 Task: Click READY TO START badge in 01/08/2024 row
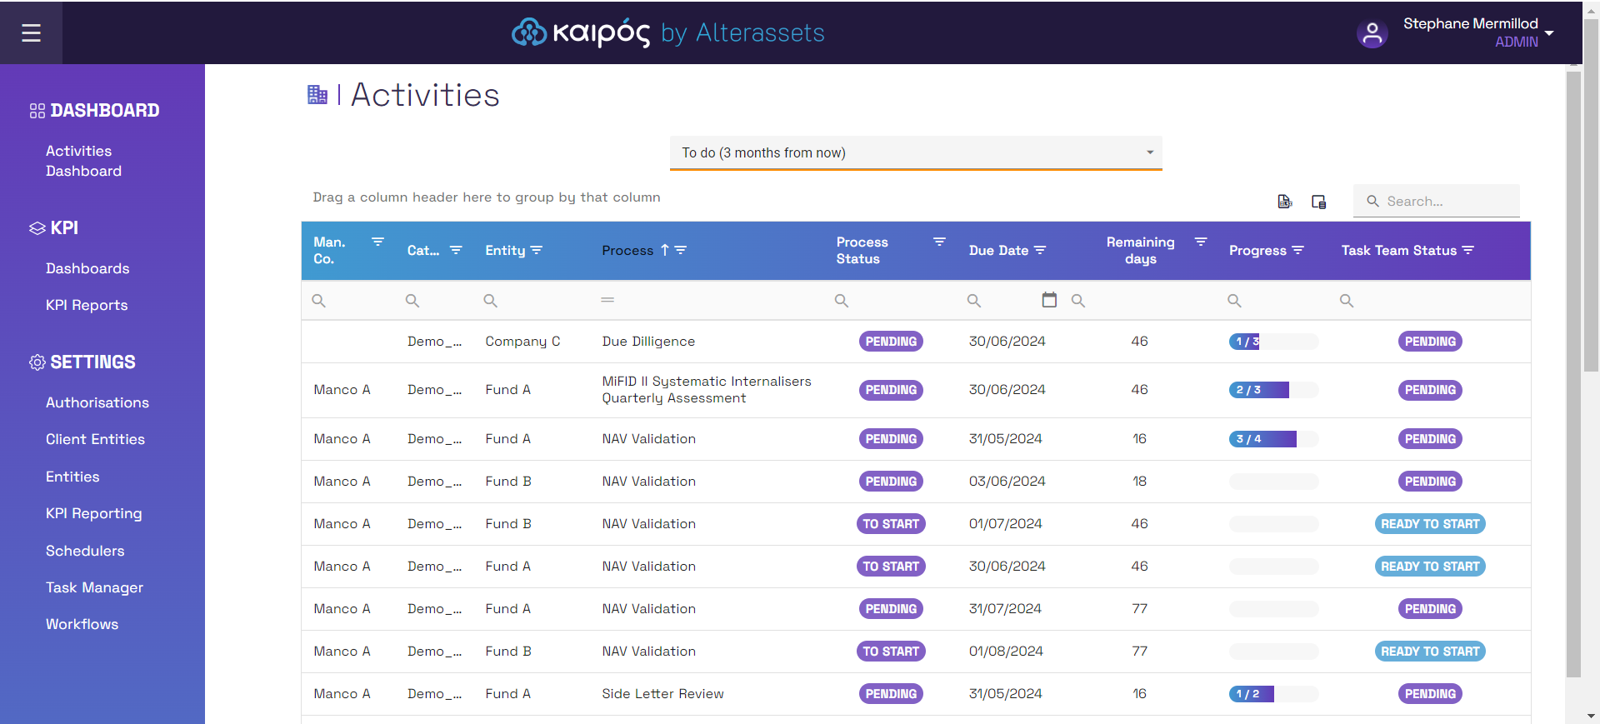(x=1430, y=651)
